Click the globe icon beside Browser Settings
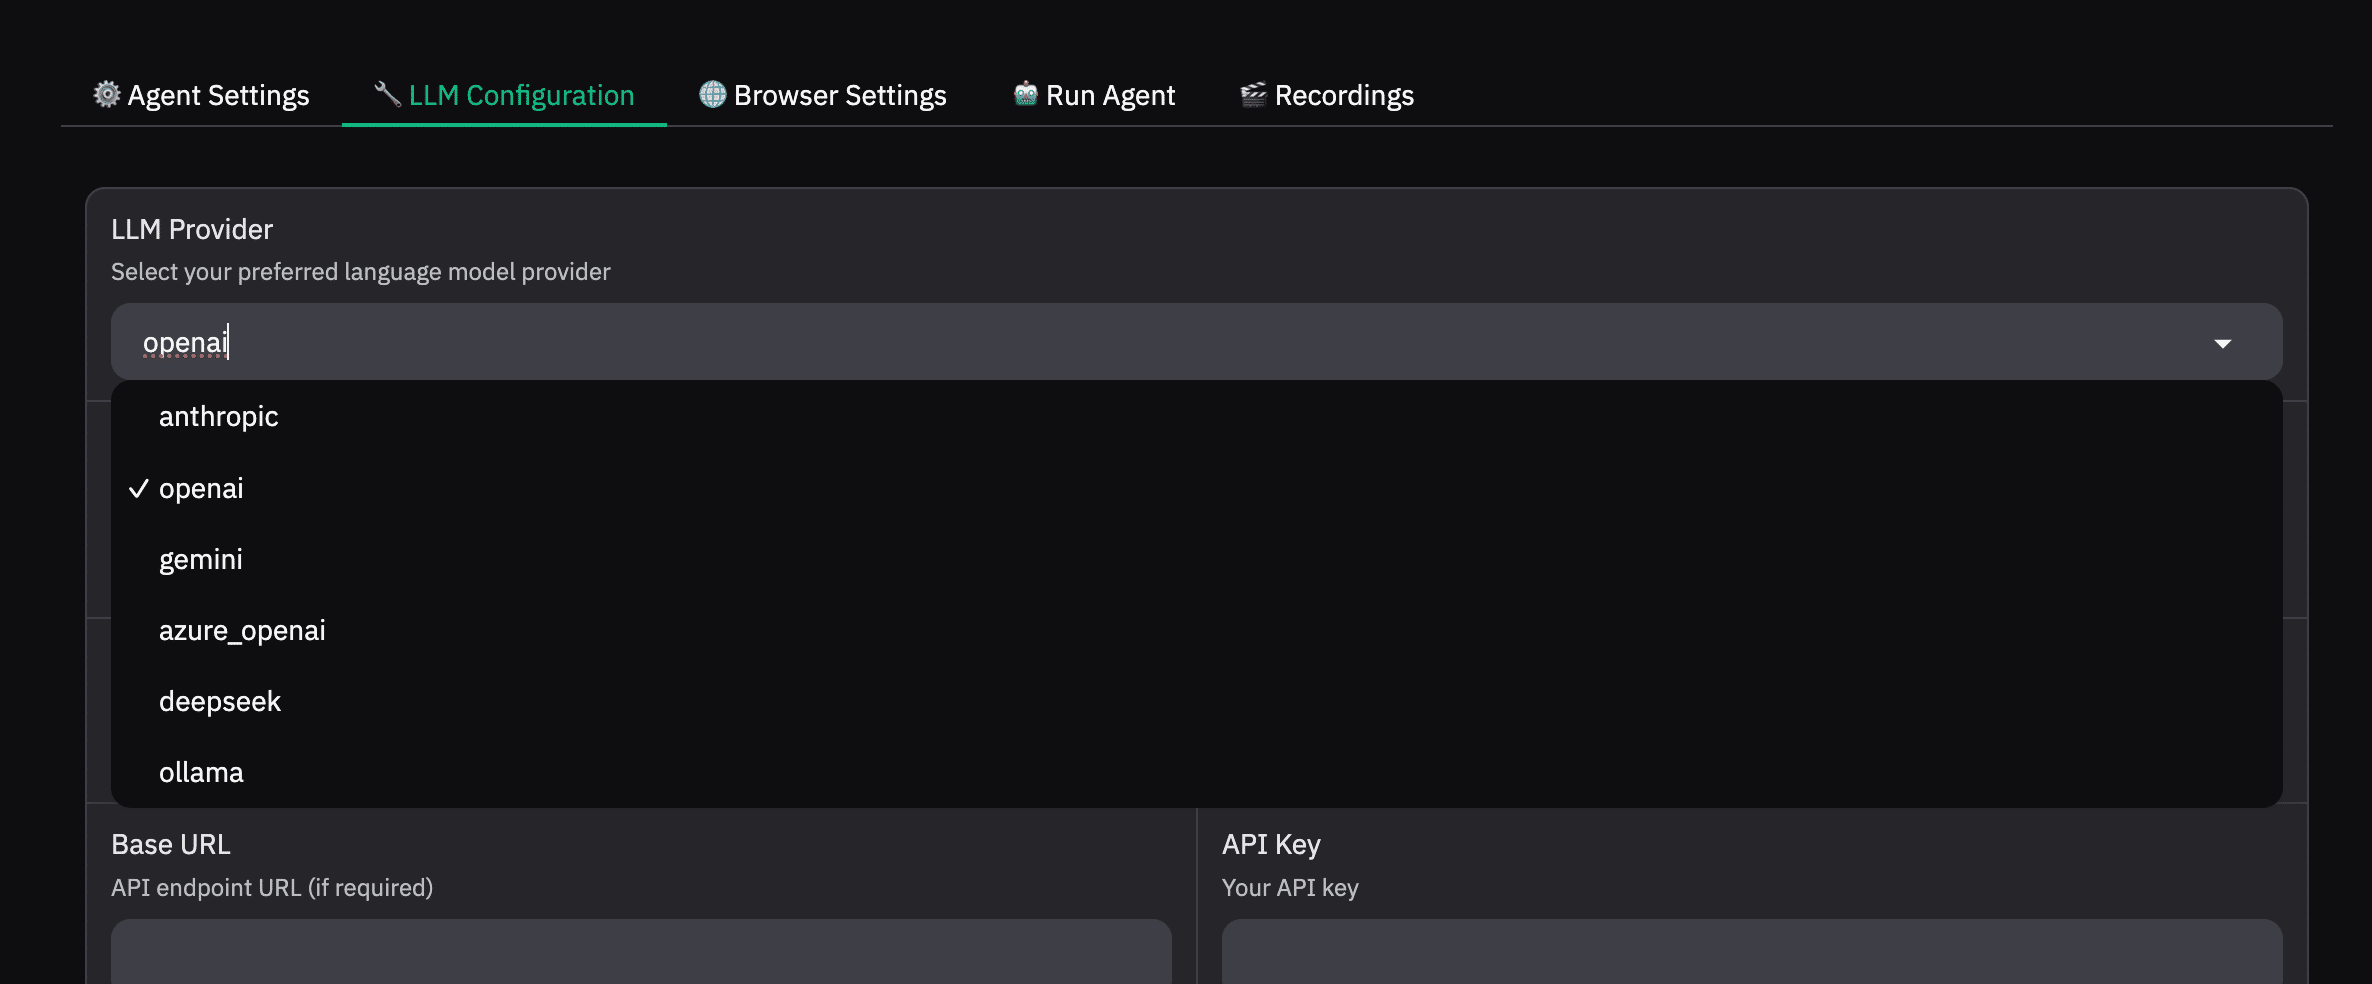This screenshot has width=2372, height=984. [712, 94]
